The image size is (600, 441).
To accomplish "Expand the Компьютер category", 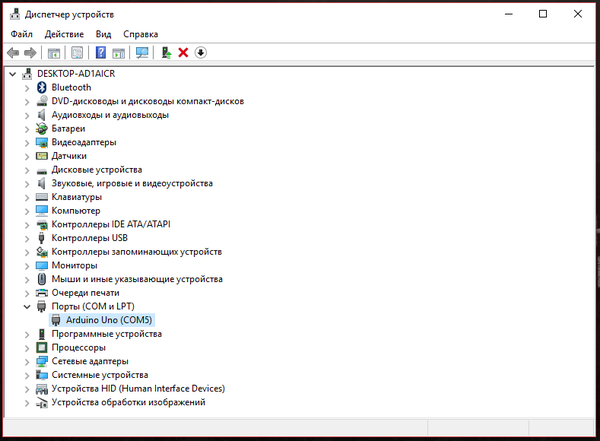I will 27,211.
